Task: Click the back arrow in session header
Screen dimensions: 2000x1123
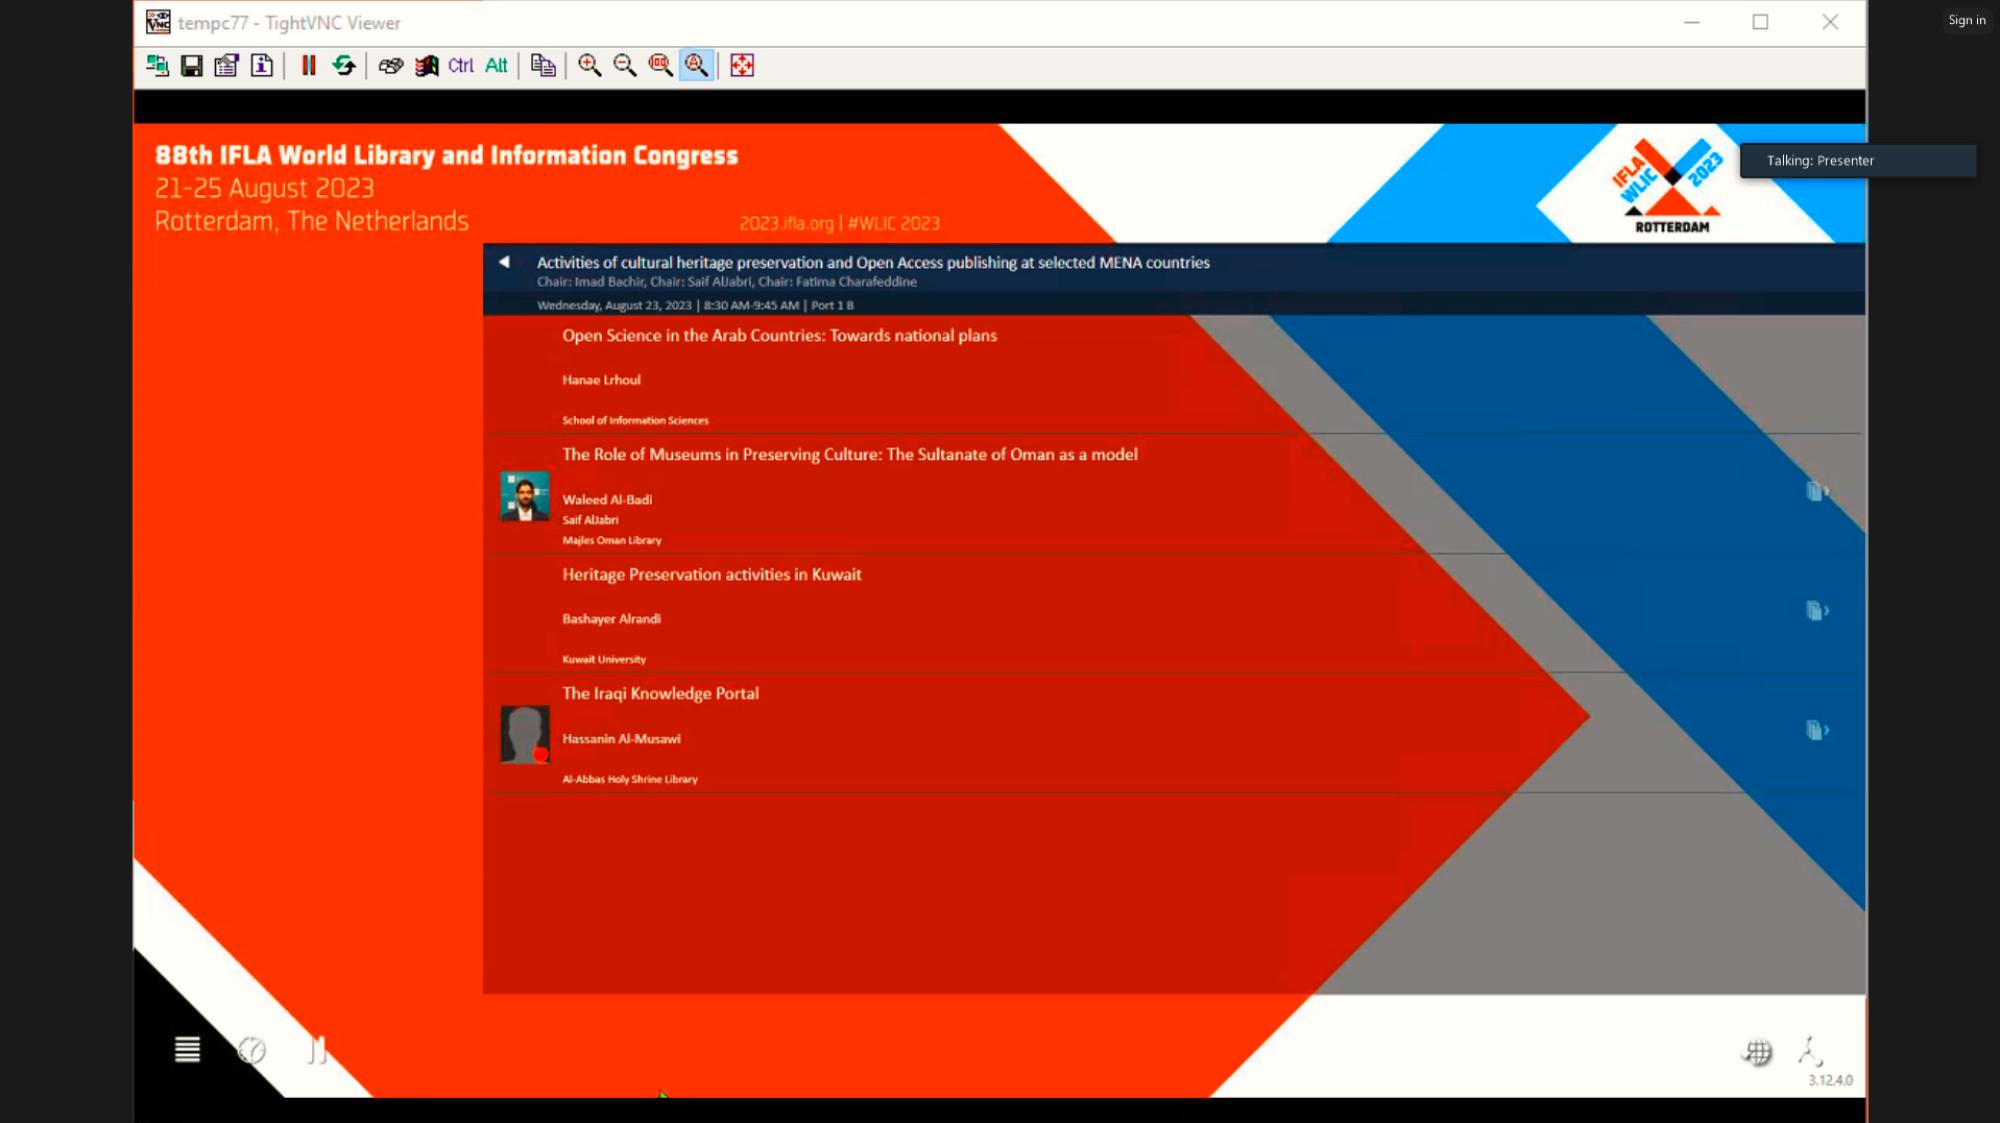Action: [504, 262]
